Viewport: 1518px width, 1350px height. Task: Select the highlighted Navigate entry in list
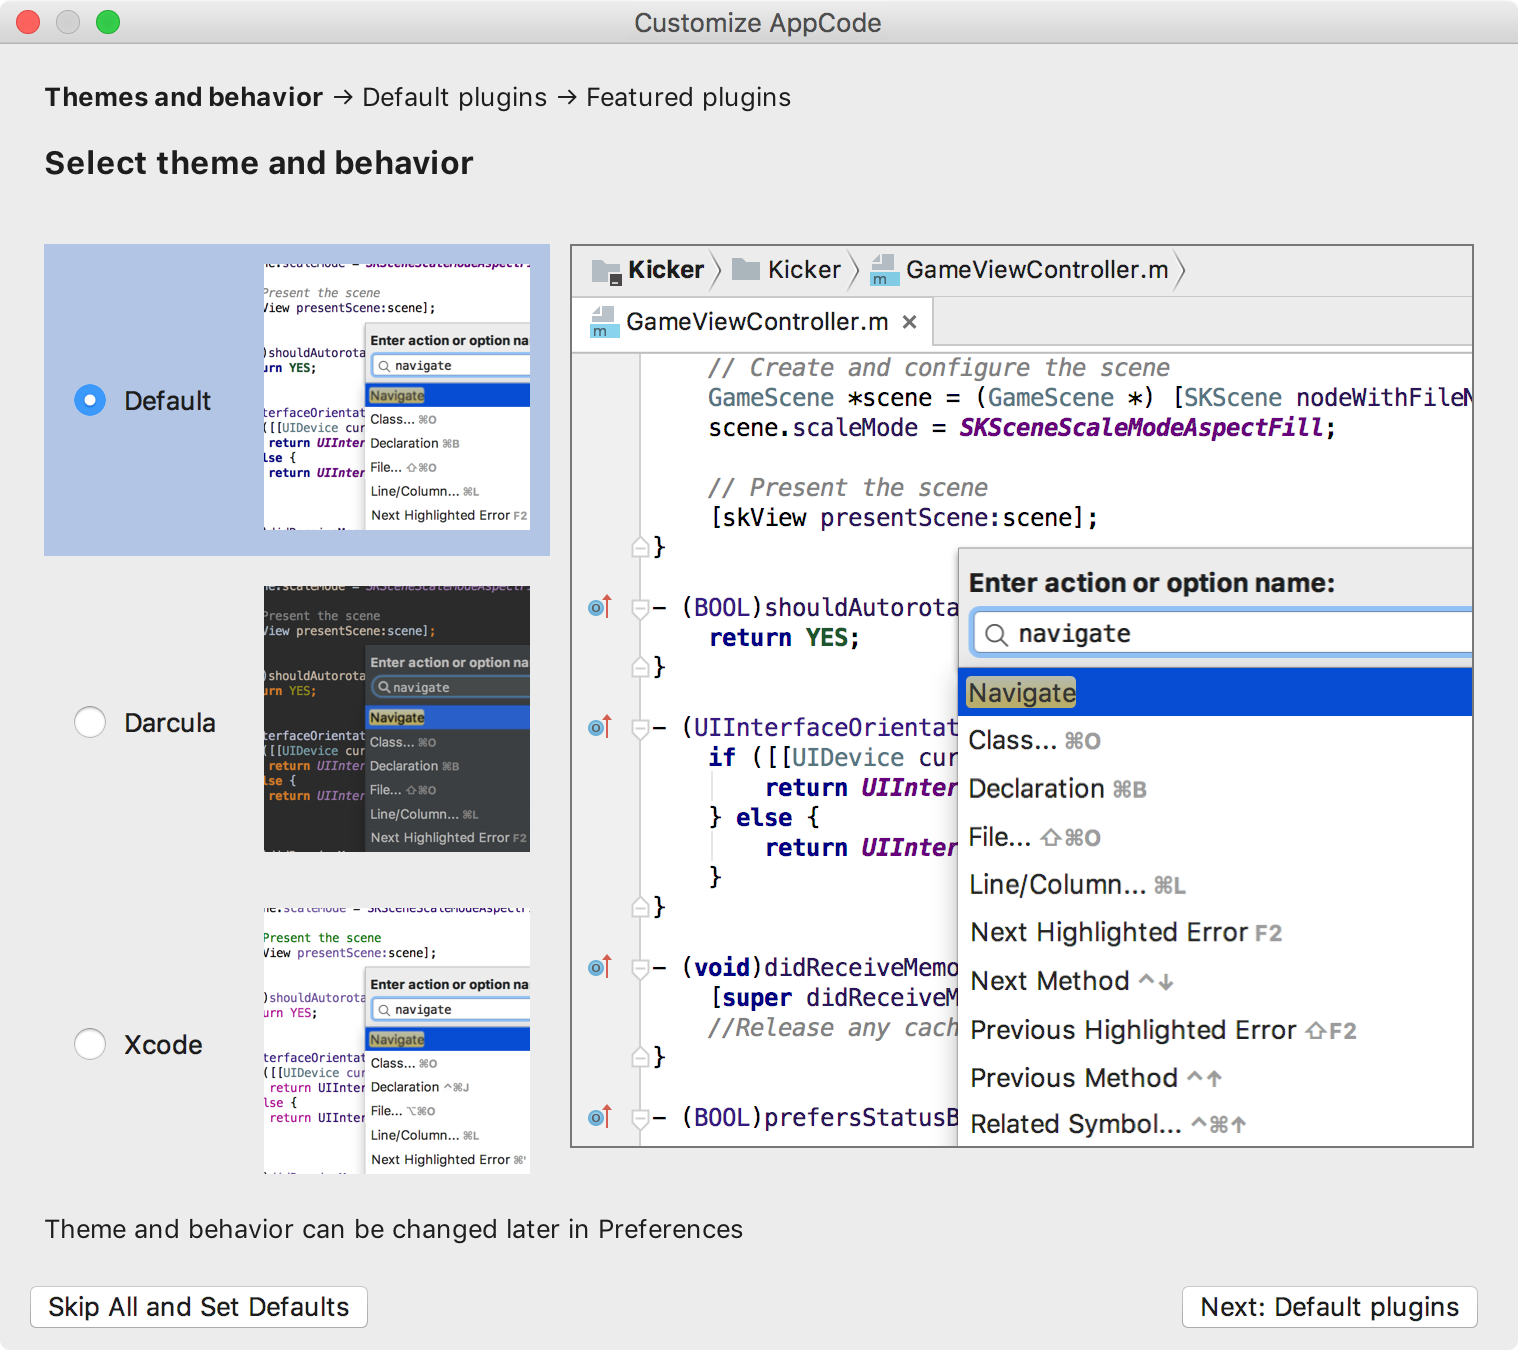[1022, 693]
